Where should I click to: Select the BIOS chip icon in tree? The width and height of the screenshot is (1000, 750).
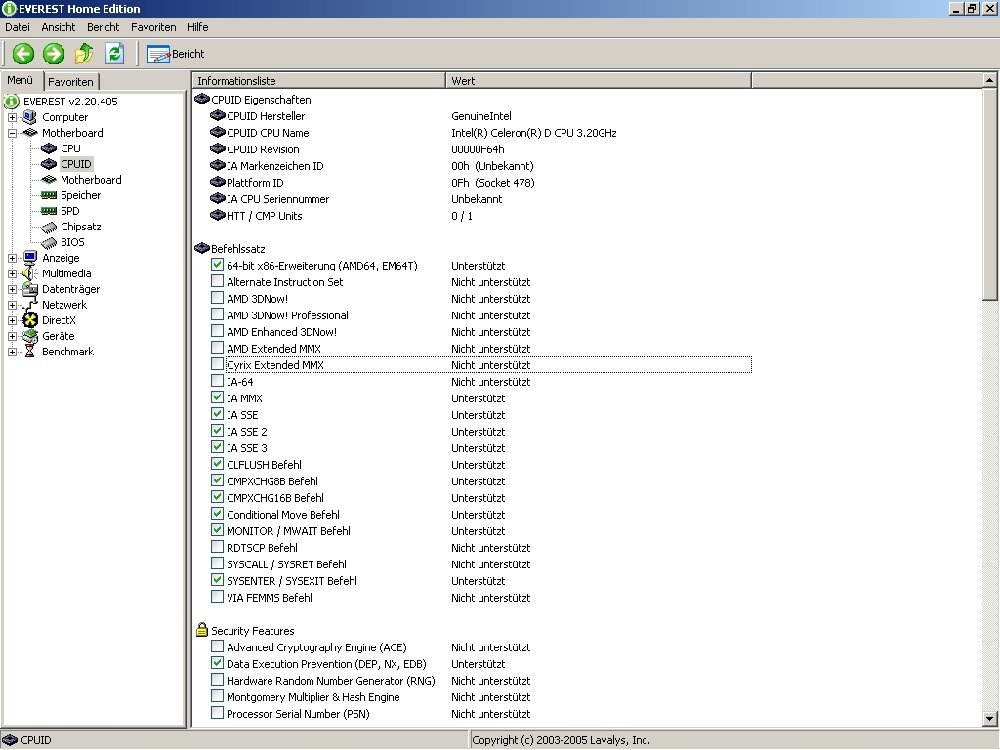[x=50, y=242]
